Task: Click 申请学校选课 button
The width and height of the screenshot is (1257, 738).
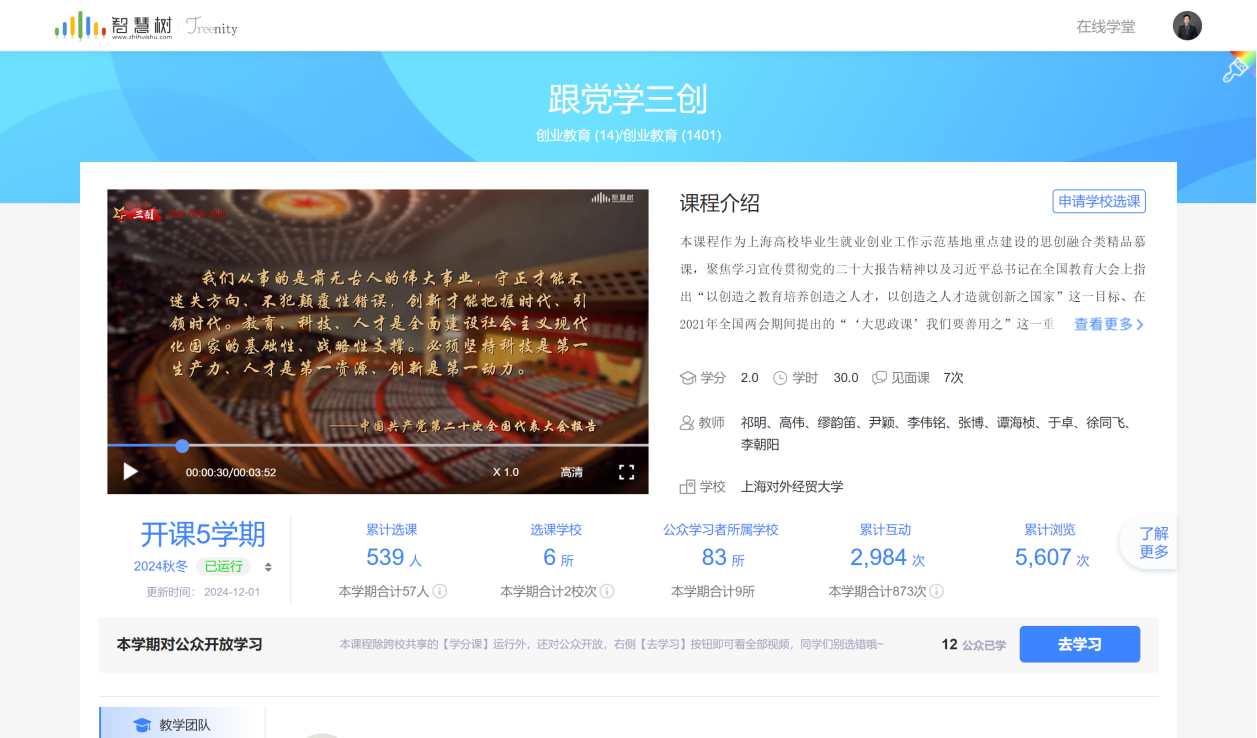Action: click(1099, 201)
